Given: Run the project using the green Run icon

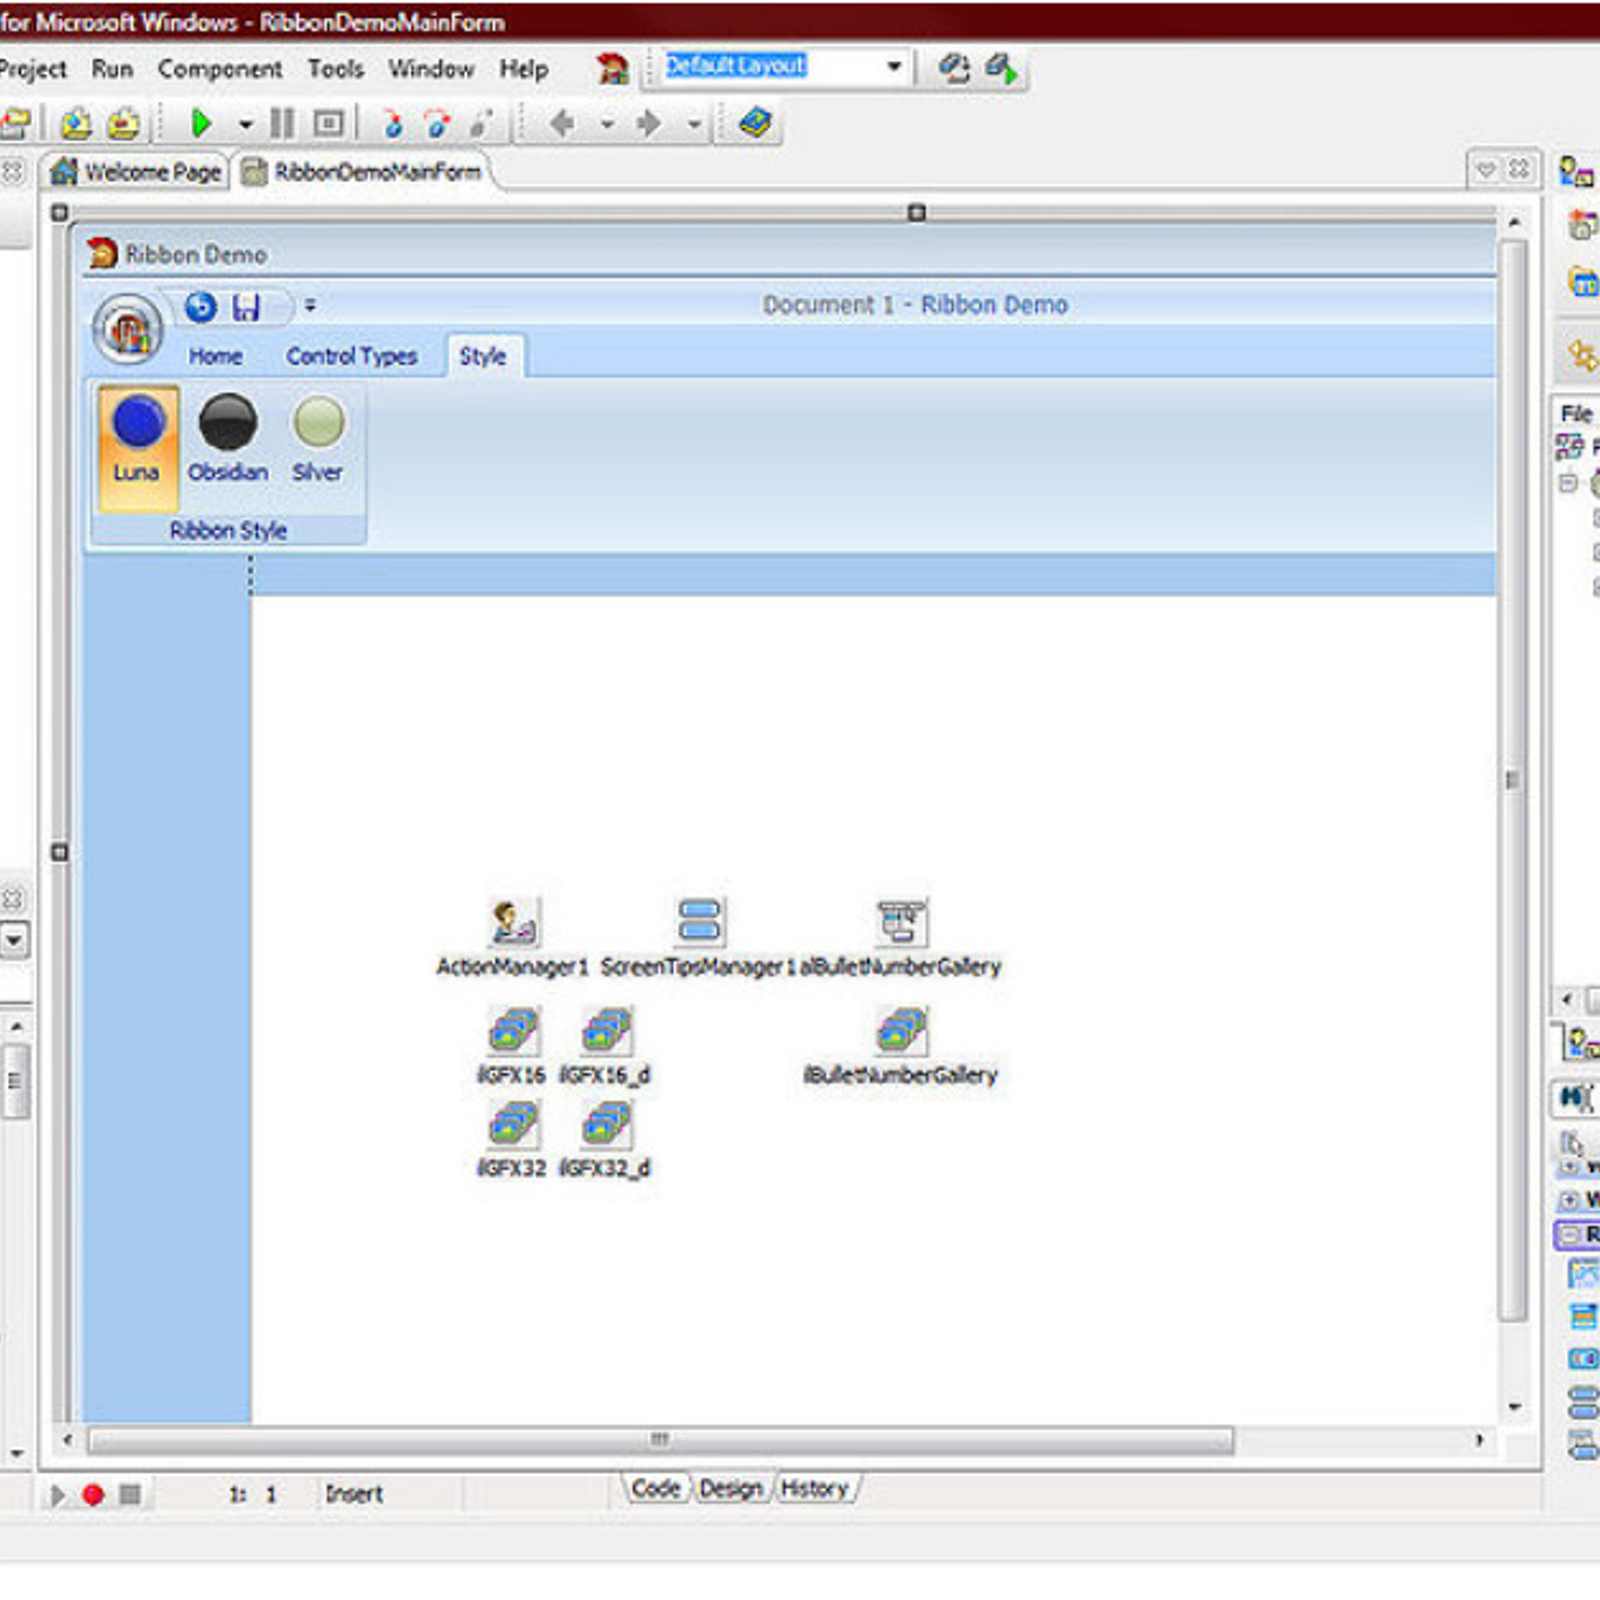Looking at the screenshot, I should [200, 122].
